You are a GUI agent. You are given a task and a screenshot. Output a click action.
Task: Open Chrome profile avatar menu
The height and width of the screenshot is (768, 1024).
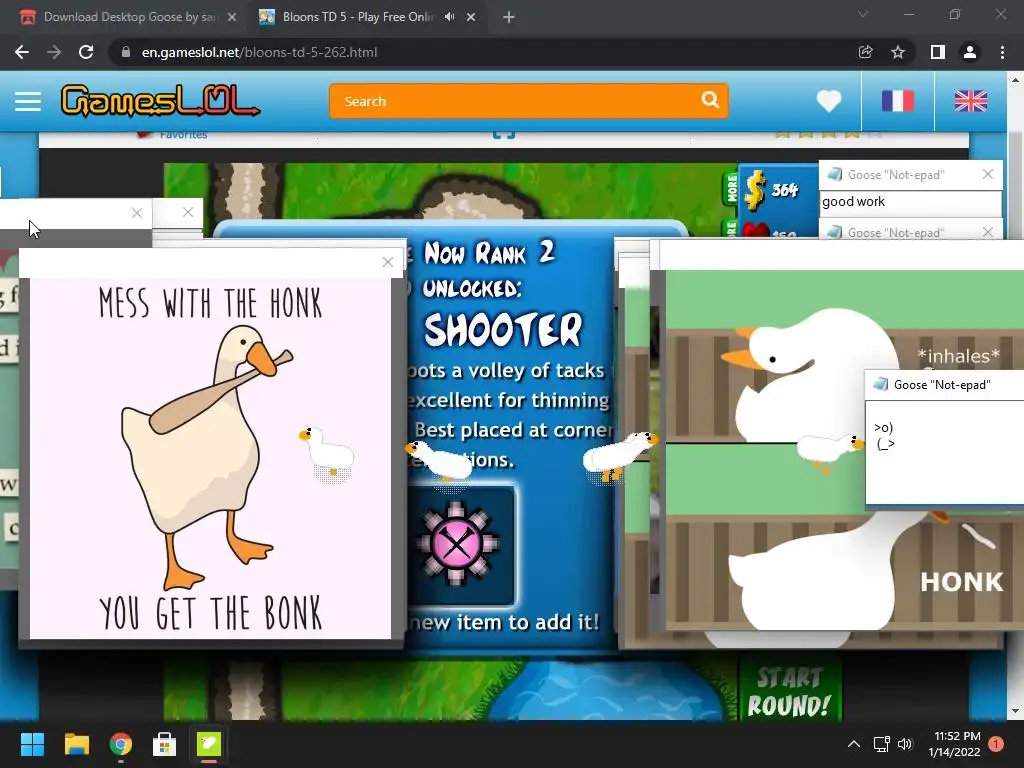[970, 52]
